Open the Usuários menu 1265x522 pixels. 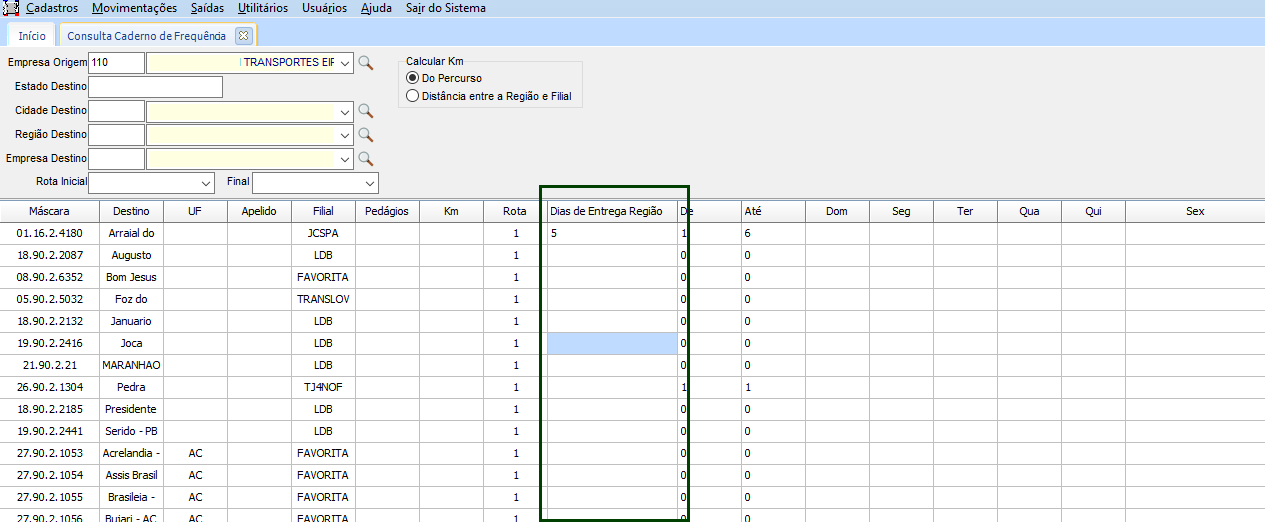(x=324, y=8)
